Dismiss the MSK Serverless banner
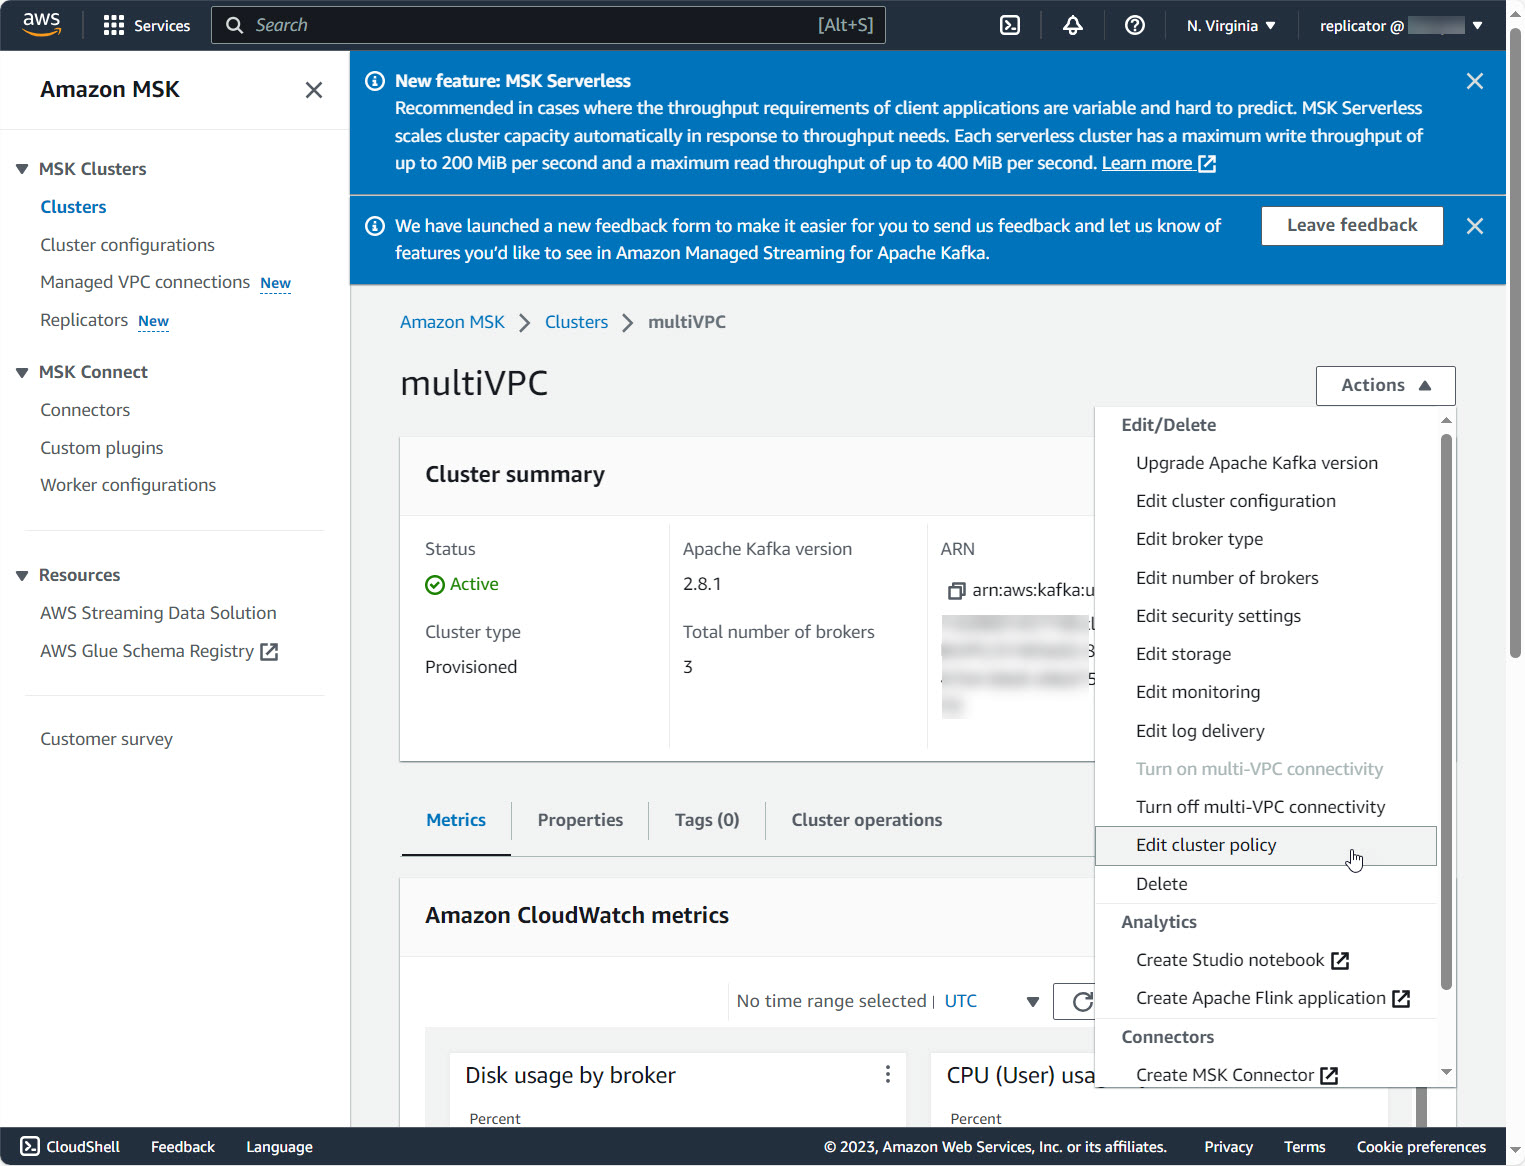The height and width of the screenshot is (1166, 1525). pyautogui.click(x=1474, y=81)
